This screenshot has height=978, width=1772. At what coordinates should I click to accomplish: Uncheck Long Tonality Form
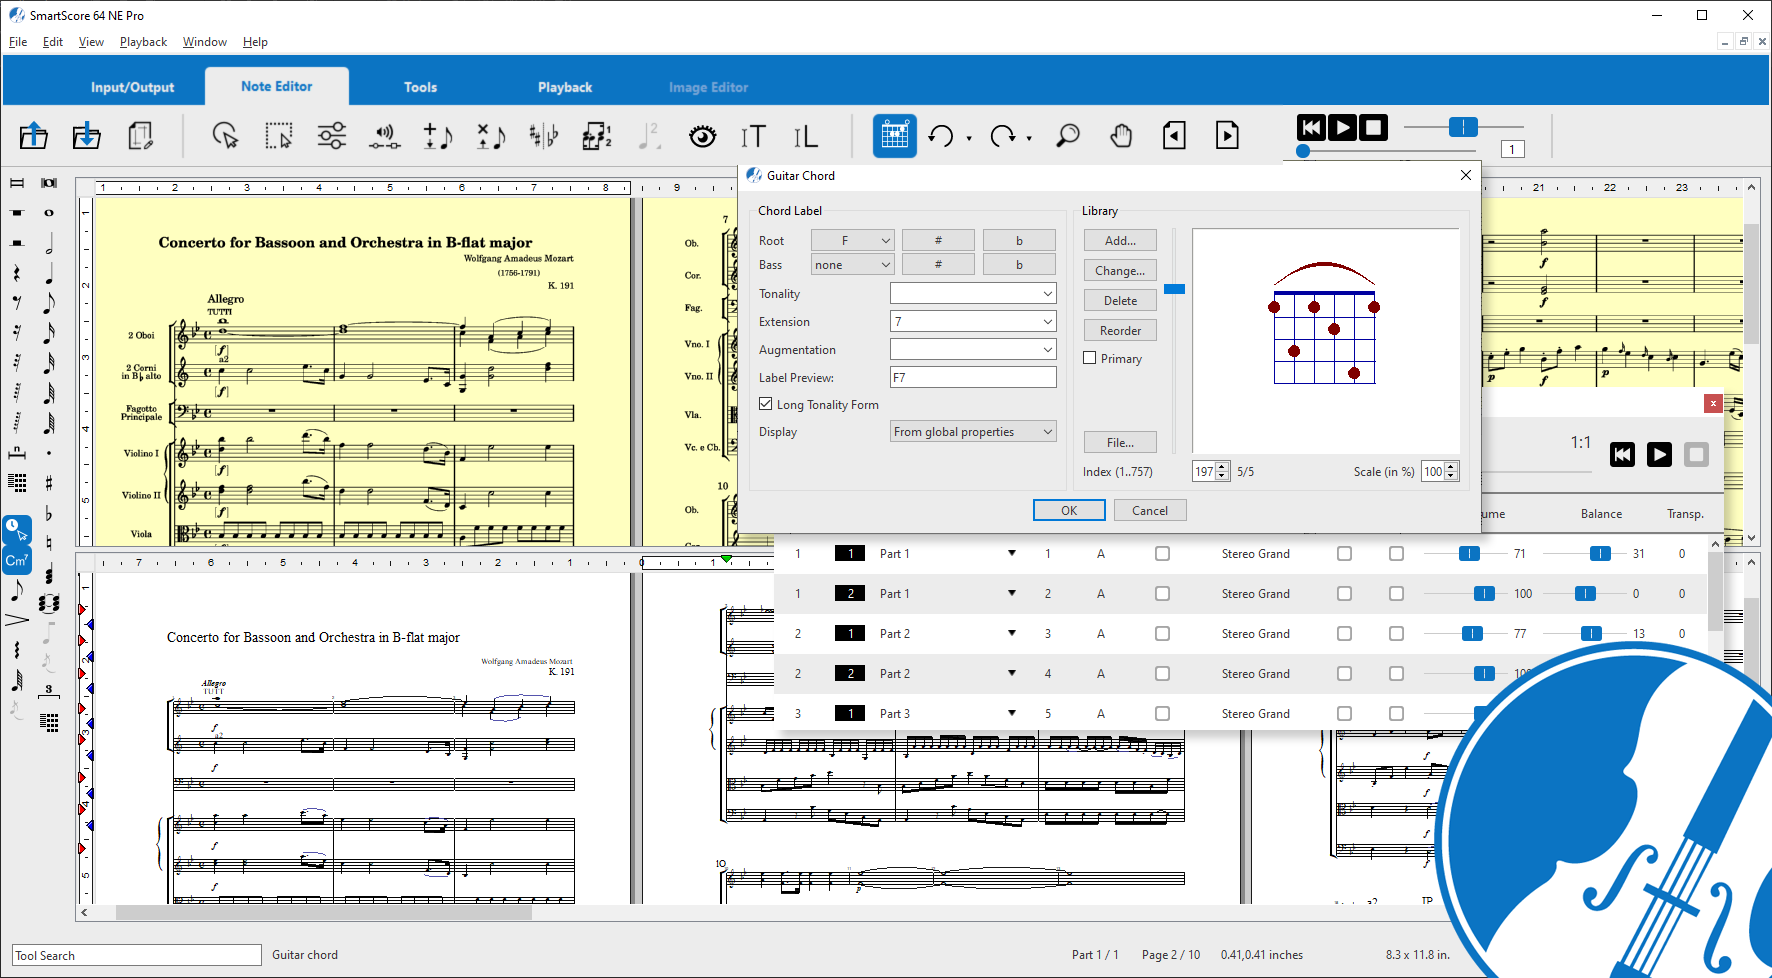click(x=766, y=404)
